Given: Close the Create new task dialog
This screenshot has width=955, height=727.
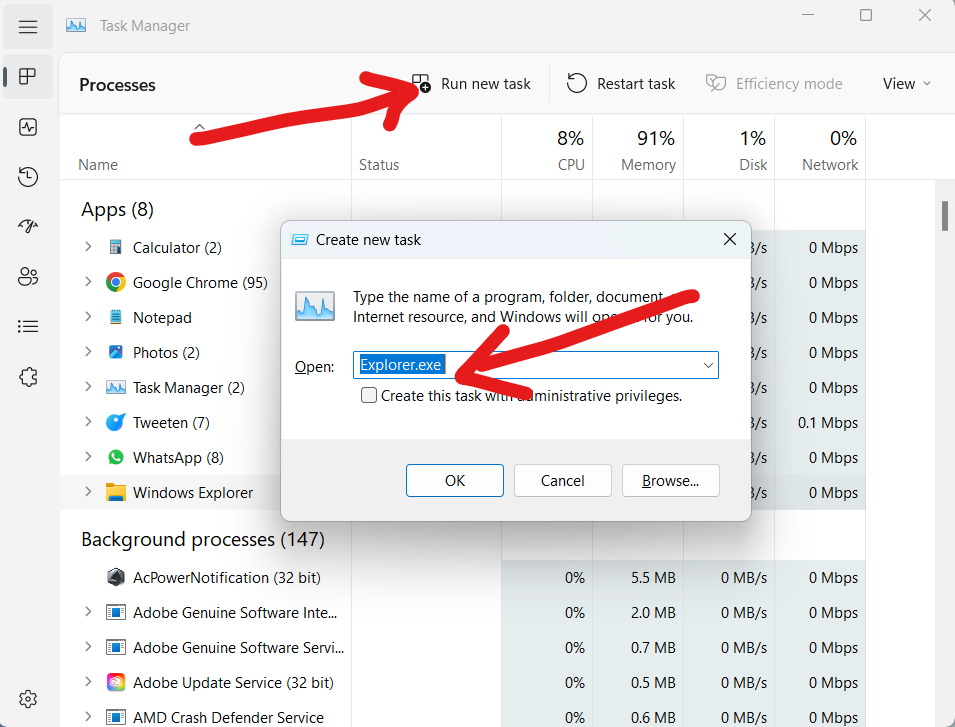Looking at the screenshot, I should click(730, 239).
